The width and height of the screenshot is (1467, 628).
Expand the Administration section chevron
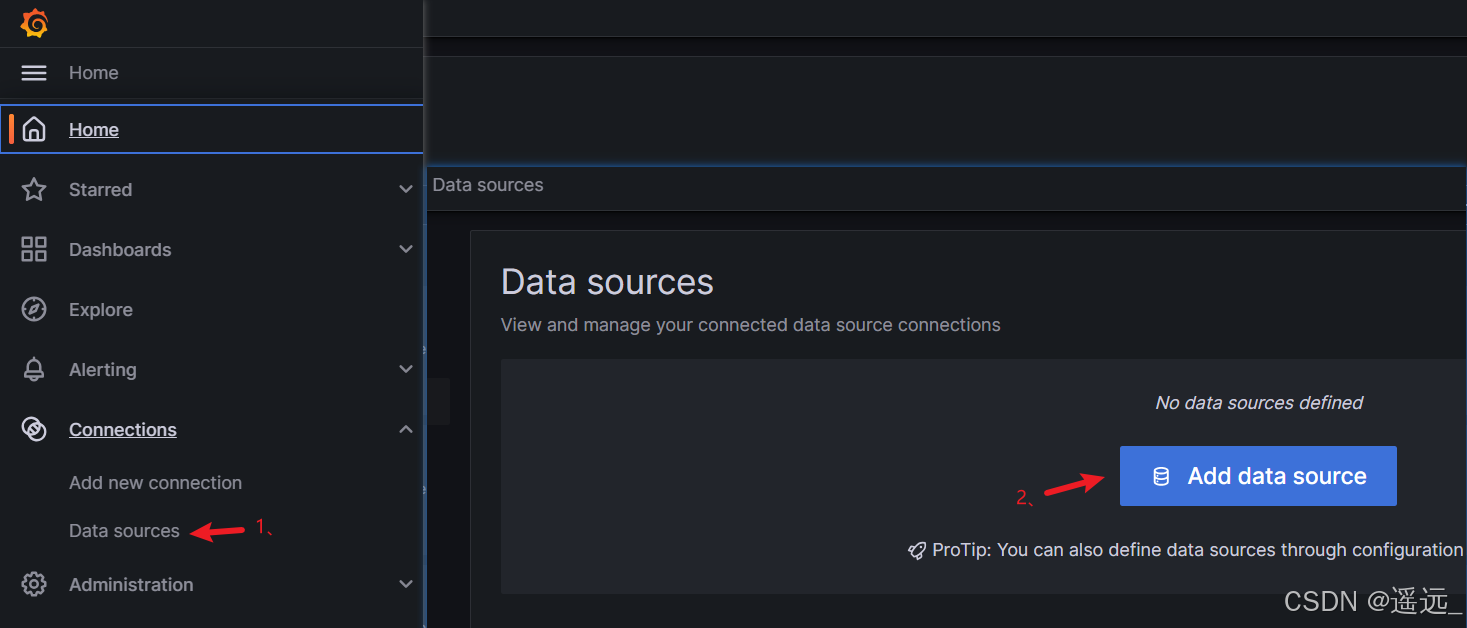tap(405, 584)
